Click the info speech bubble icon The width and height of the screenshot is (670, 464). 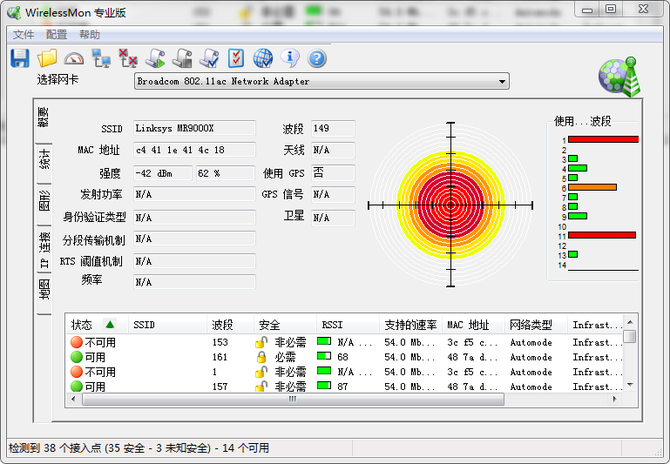[x=290, y=58]
